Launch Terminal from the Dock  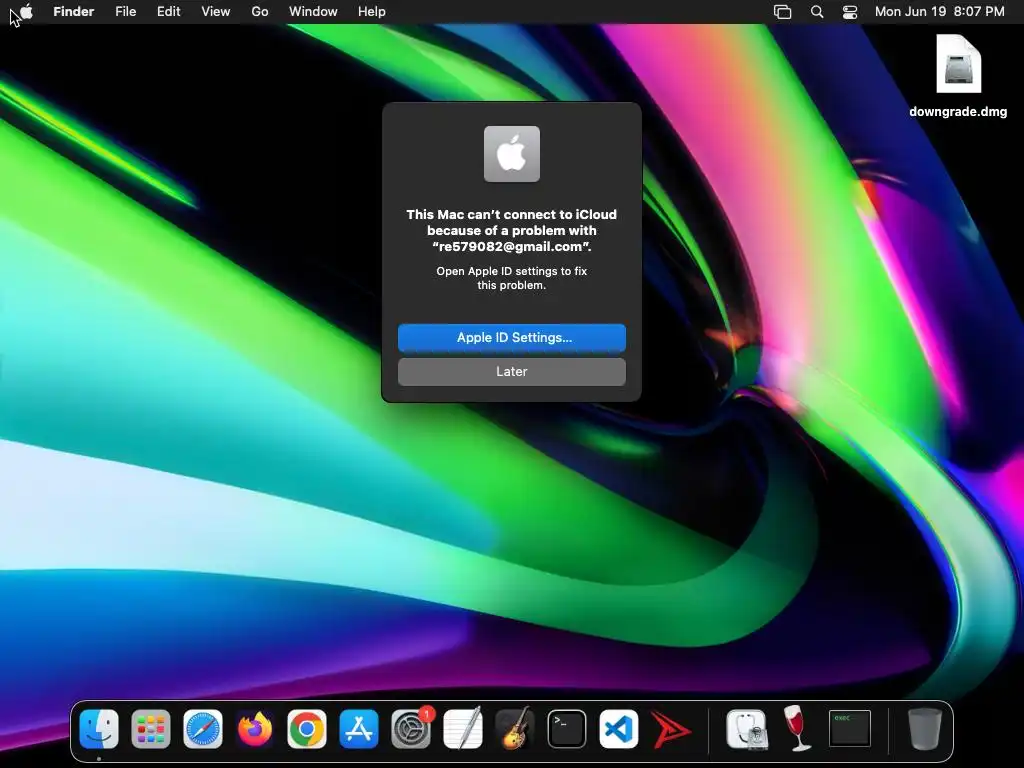567,729
